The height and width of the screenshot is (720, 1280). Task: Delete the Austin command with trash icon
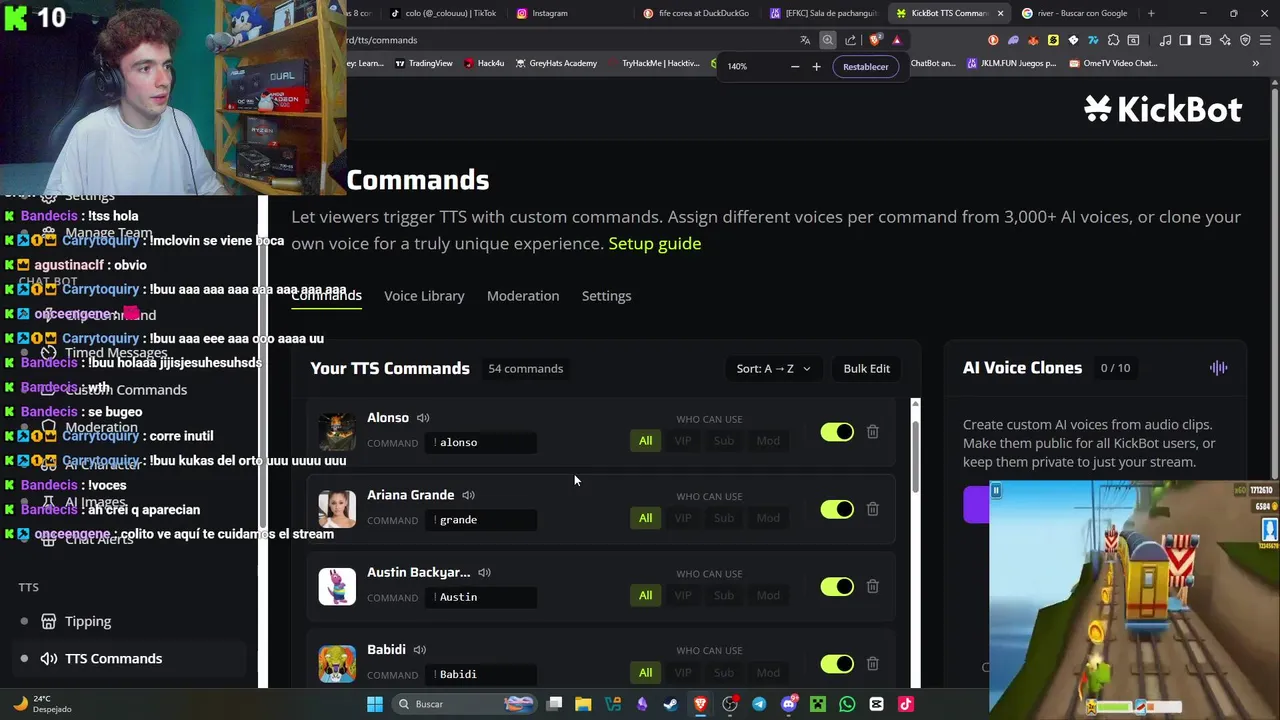click(x=873, y=586)
